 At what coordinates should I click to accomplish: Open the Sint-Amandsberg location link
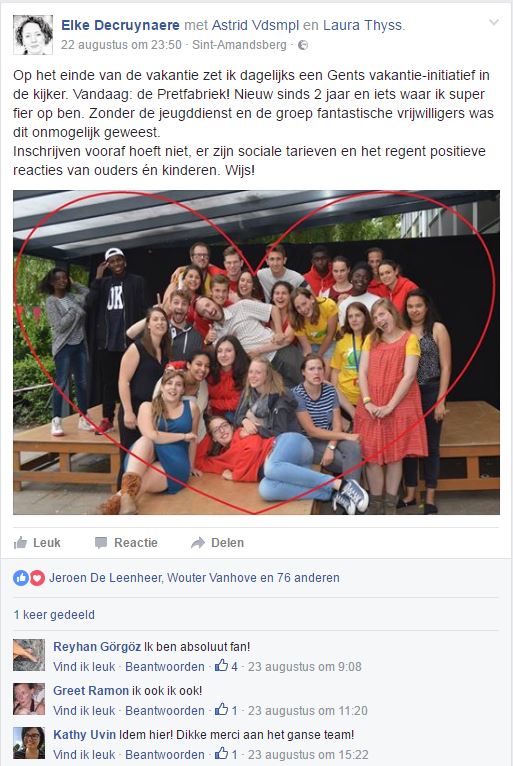239,45
